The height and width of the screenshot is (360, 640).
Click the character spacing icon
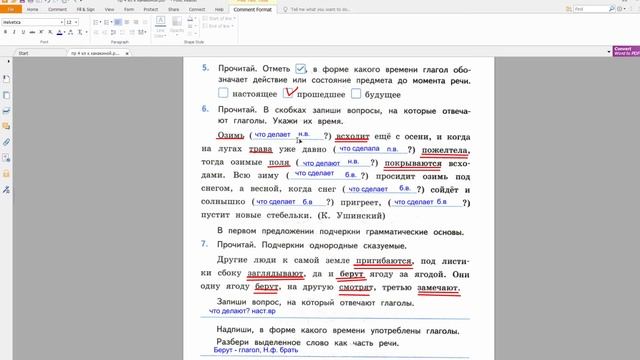(x=71, y=32)
